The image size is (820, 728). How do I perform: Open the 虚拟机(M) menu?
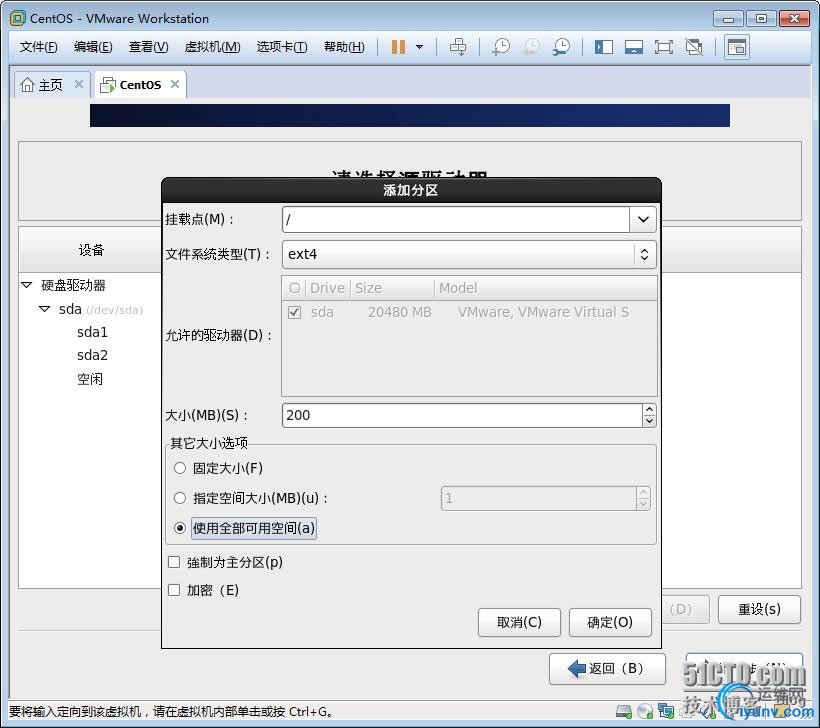click(x=212, y=47)
